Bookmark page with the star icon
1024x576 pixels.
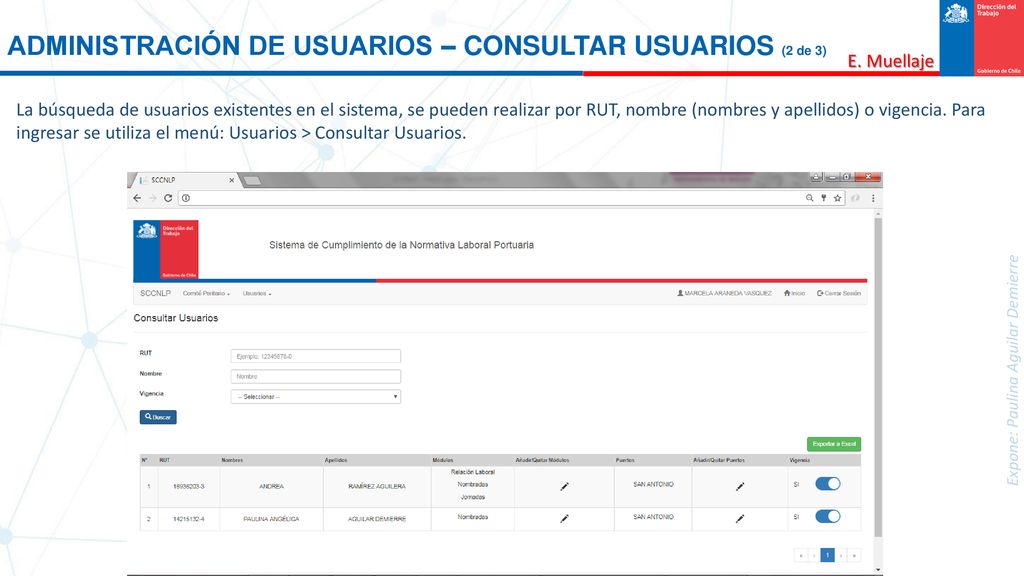click(837, 198)
